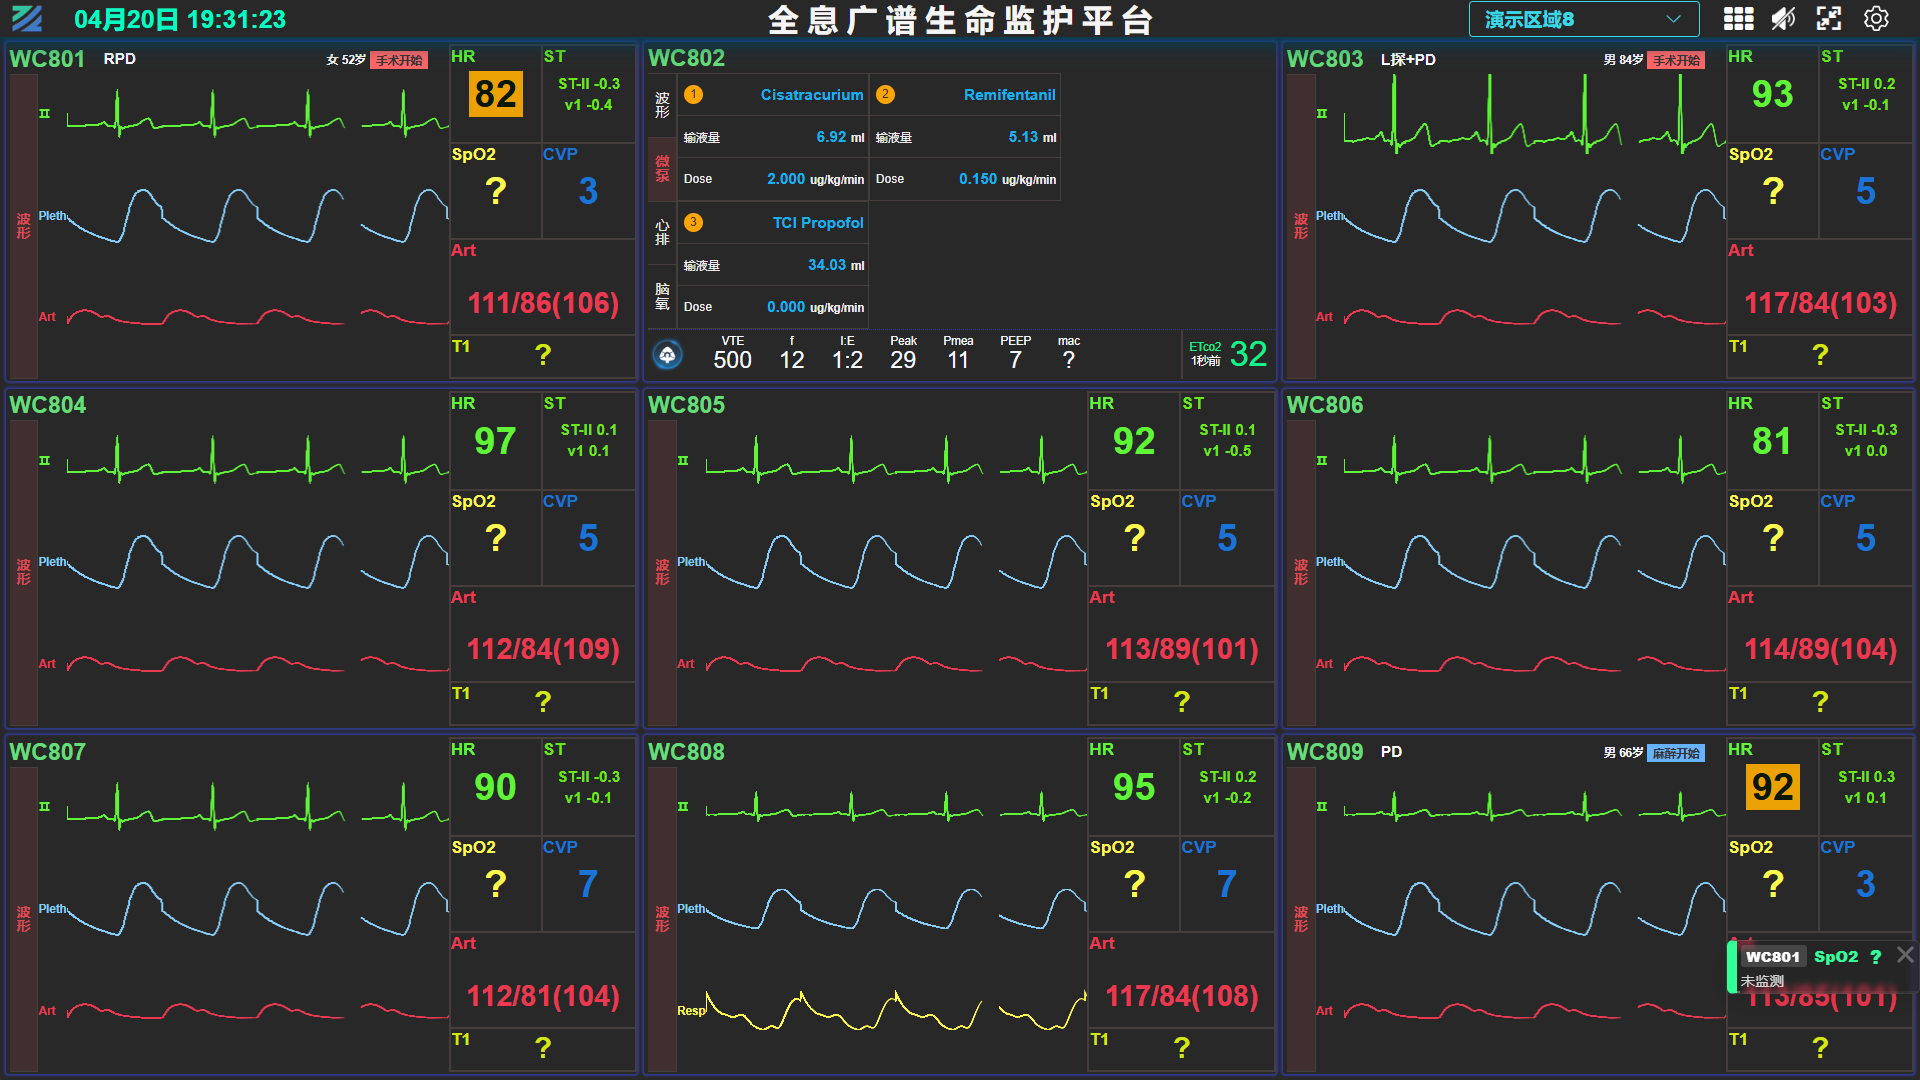Click pump number 2 Remifentanil badge
Image resolution: width=1920 pixels, height=1080 pixels.
[885, 95]
